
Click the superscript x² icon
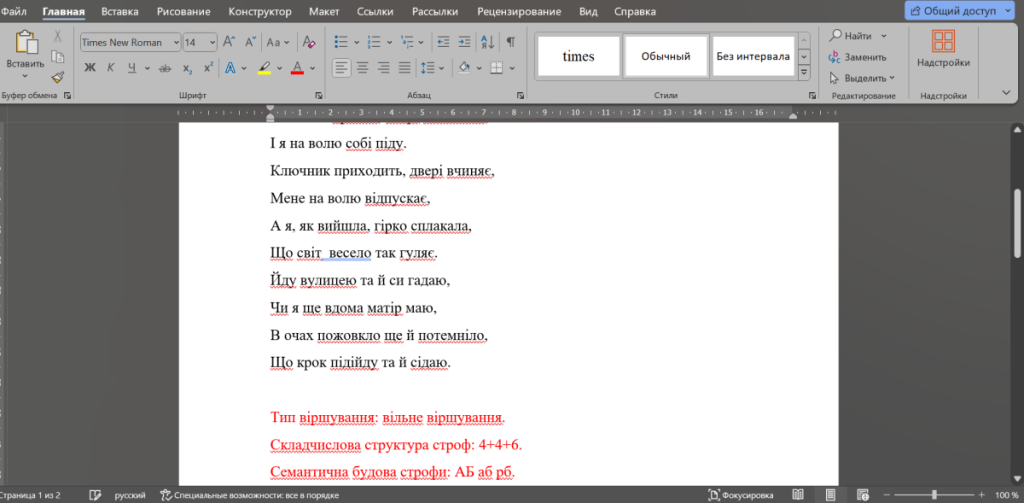[208, 68]
